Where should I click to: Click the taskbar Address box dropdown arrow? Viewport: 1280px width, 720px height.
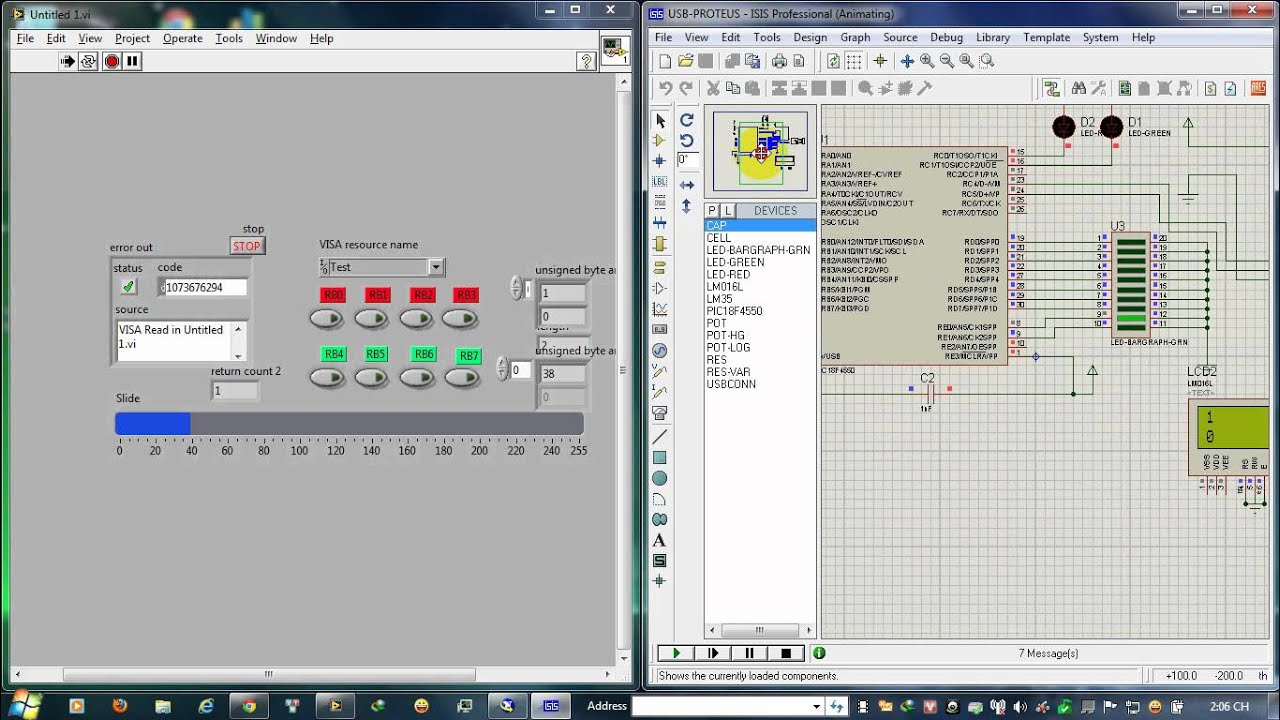point(816,706)
